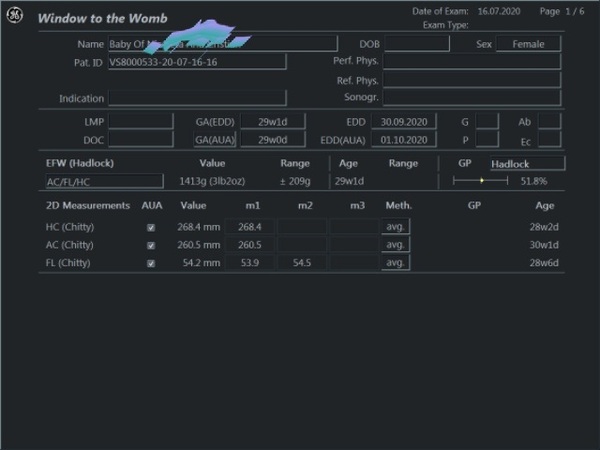Click the Perf. Phys. input field
The height and width of the screenshot is (450, 600).
coord(472,61)
